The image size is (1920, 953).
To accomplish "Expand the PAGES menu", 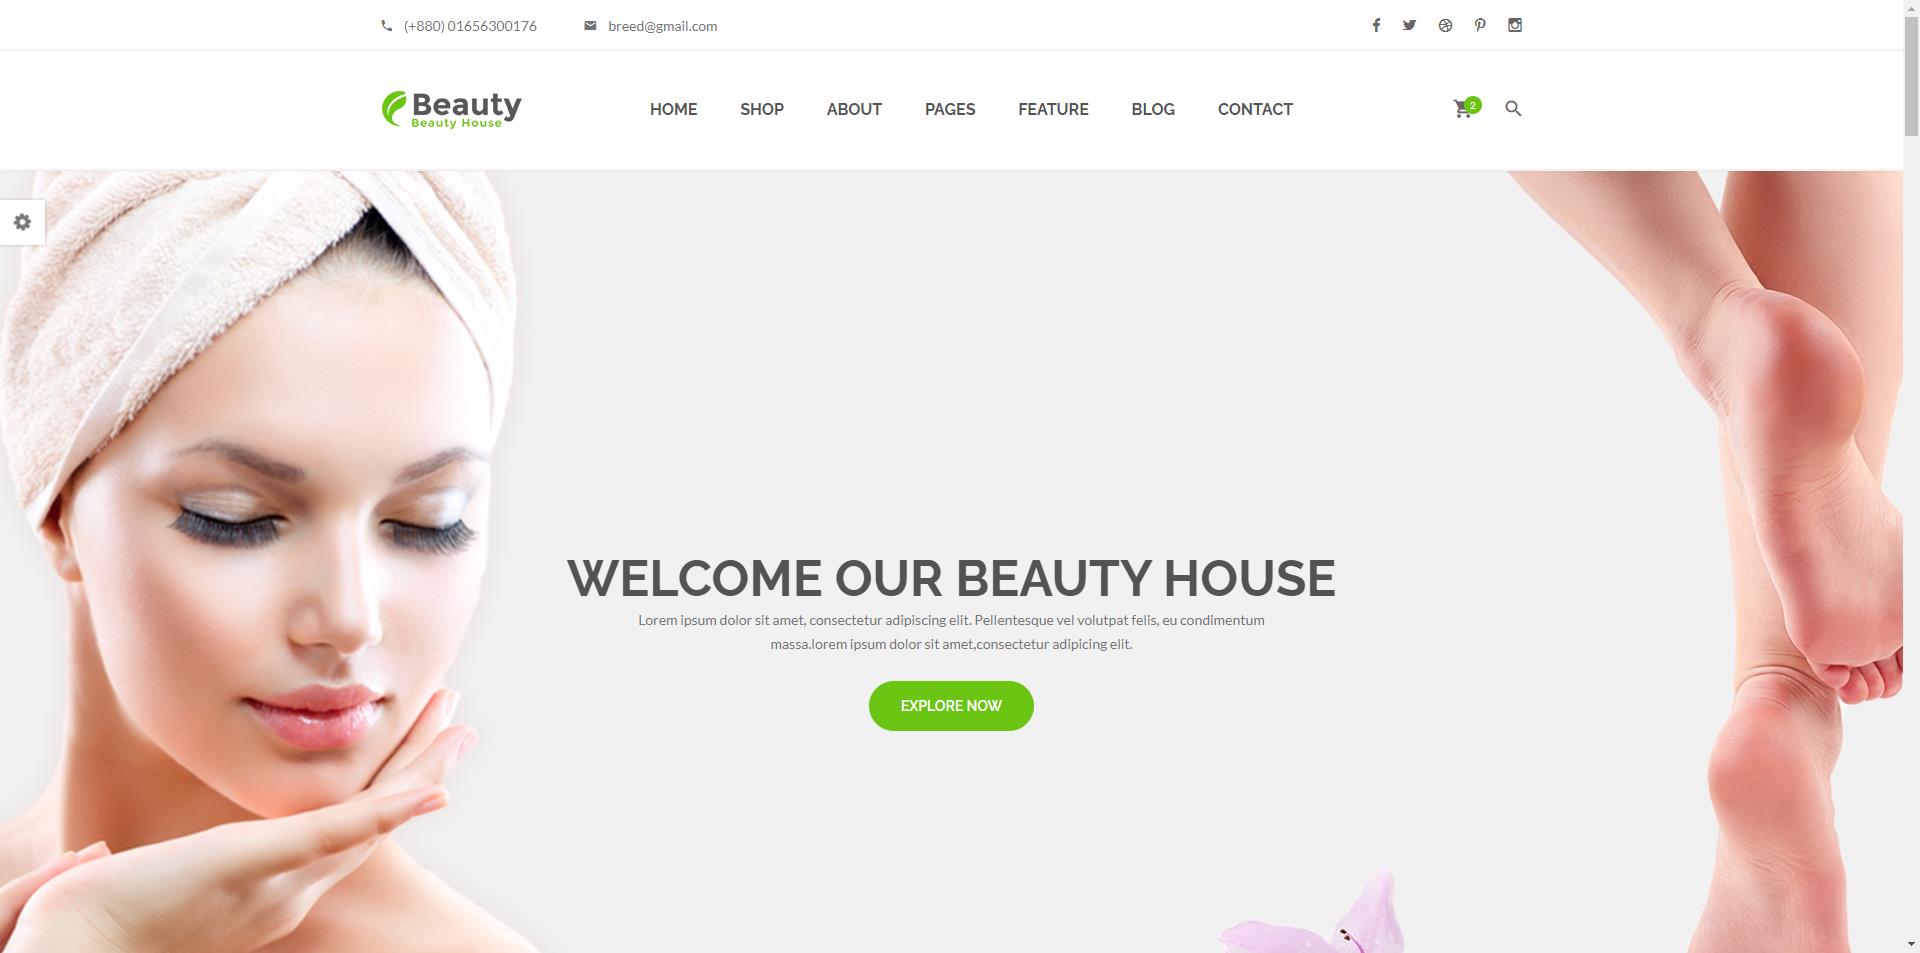I will pos(950,109).
